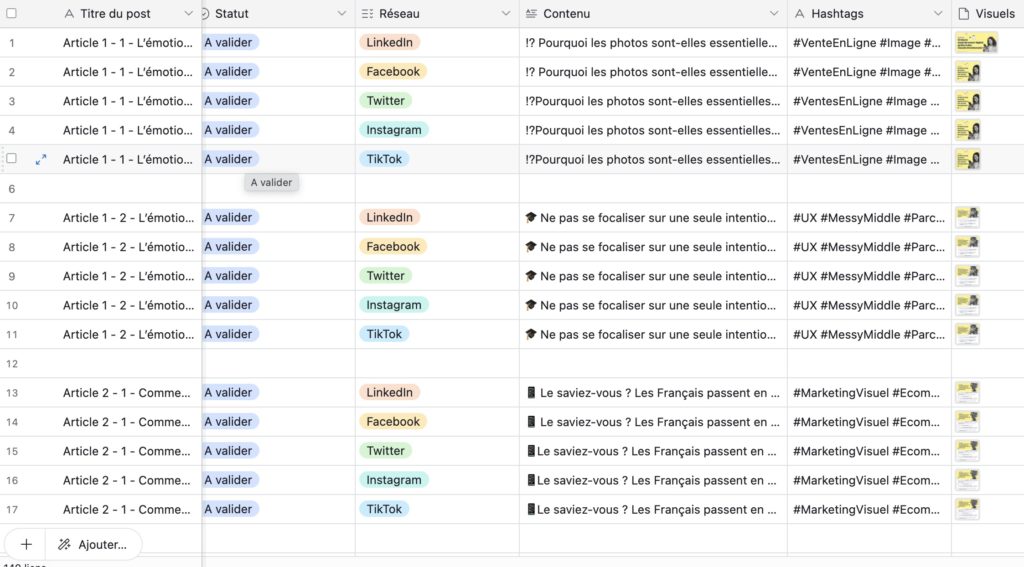Select the #MarketingVisuel cell in row 15

coord(869,451)
